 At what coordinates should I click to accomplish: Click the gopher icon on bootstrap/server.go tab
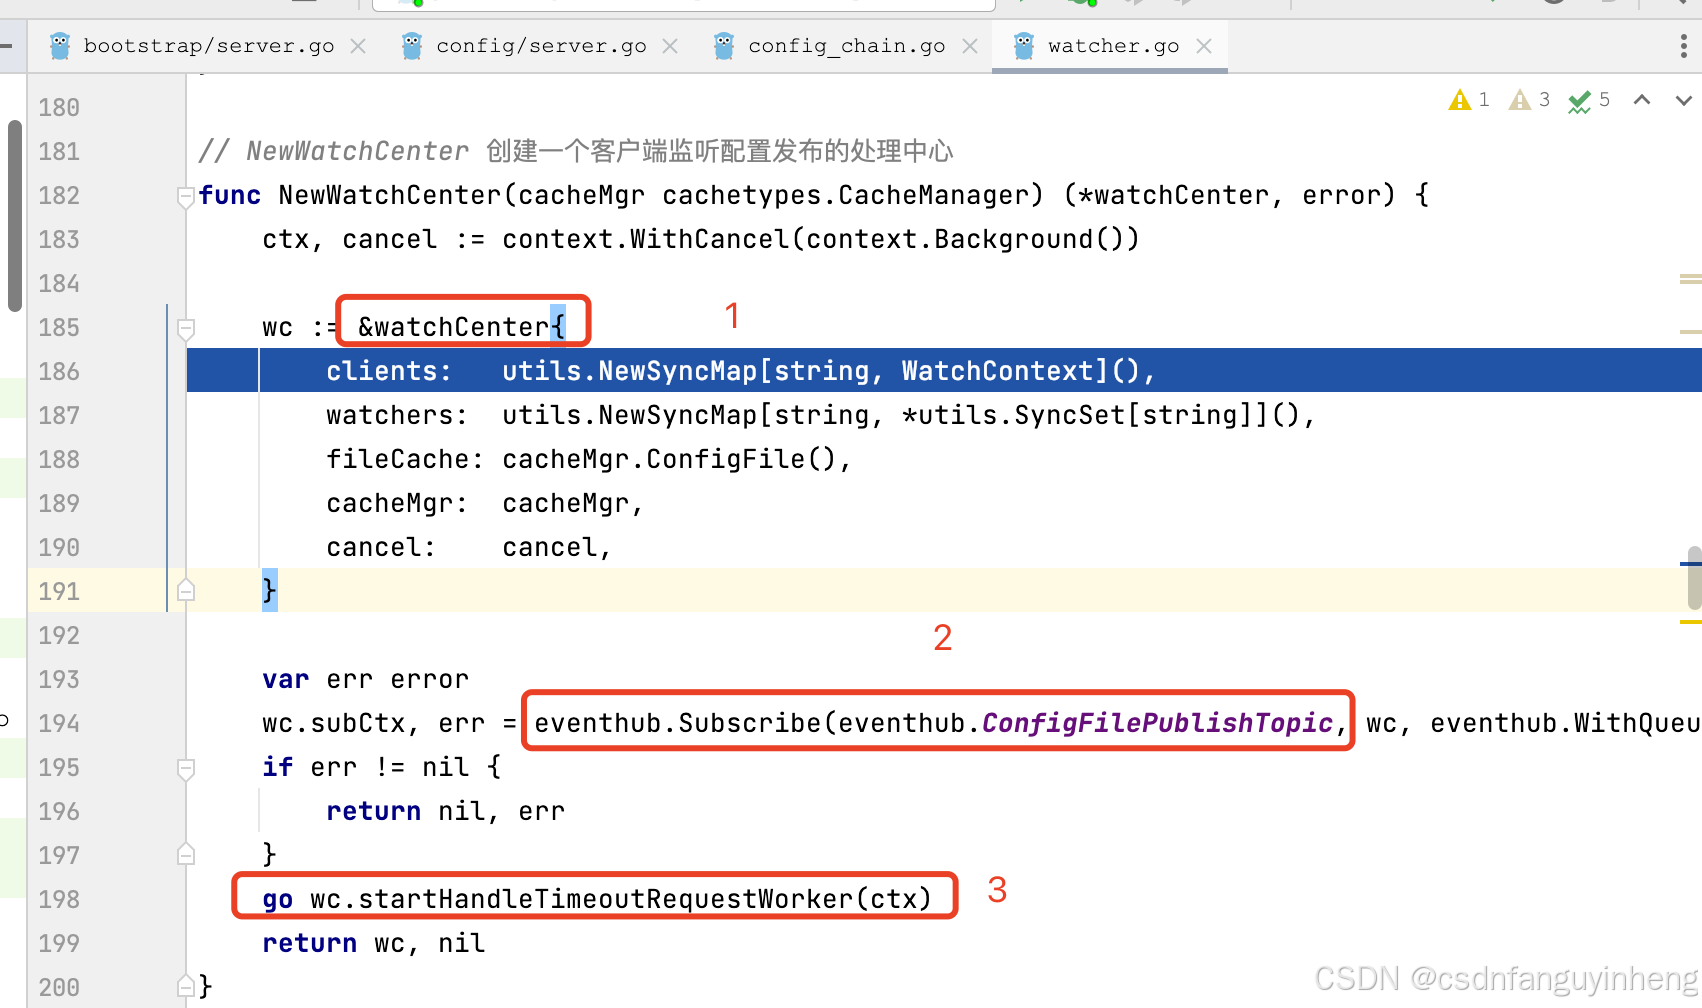[60, 46]
